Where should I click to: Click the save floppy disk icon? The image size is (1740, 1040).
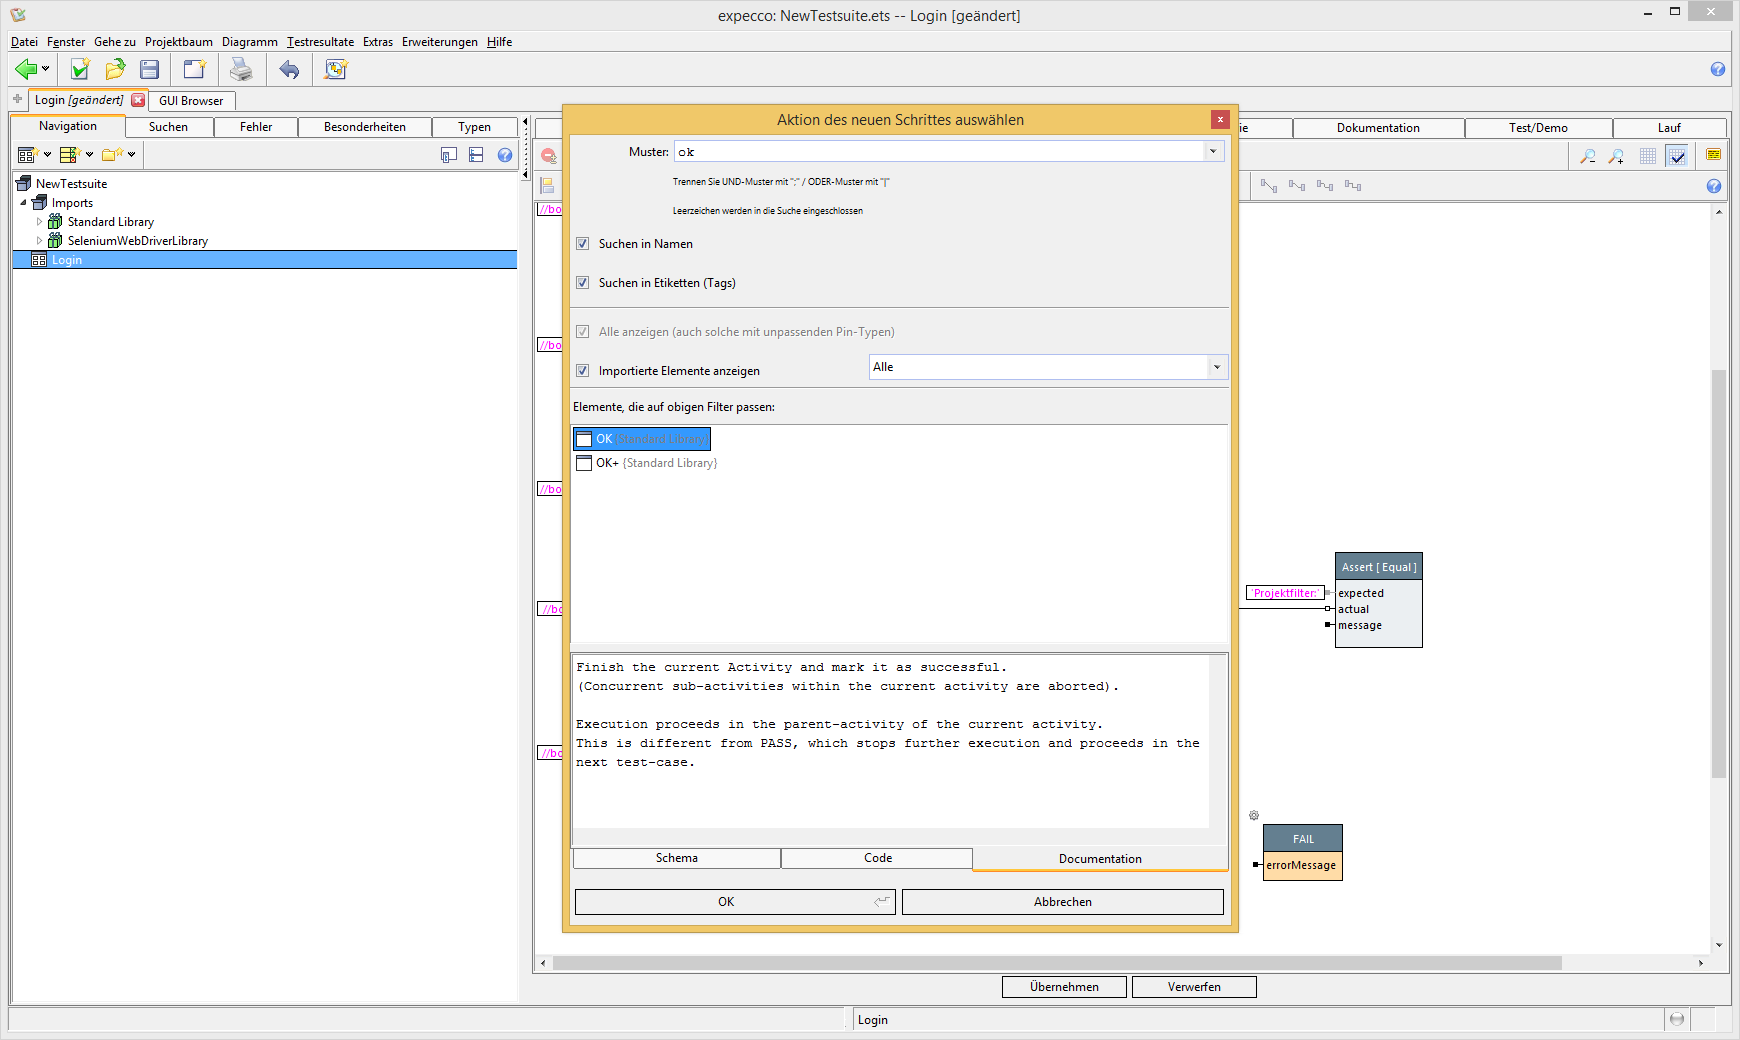point(150,69)
